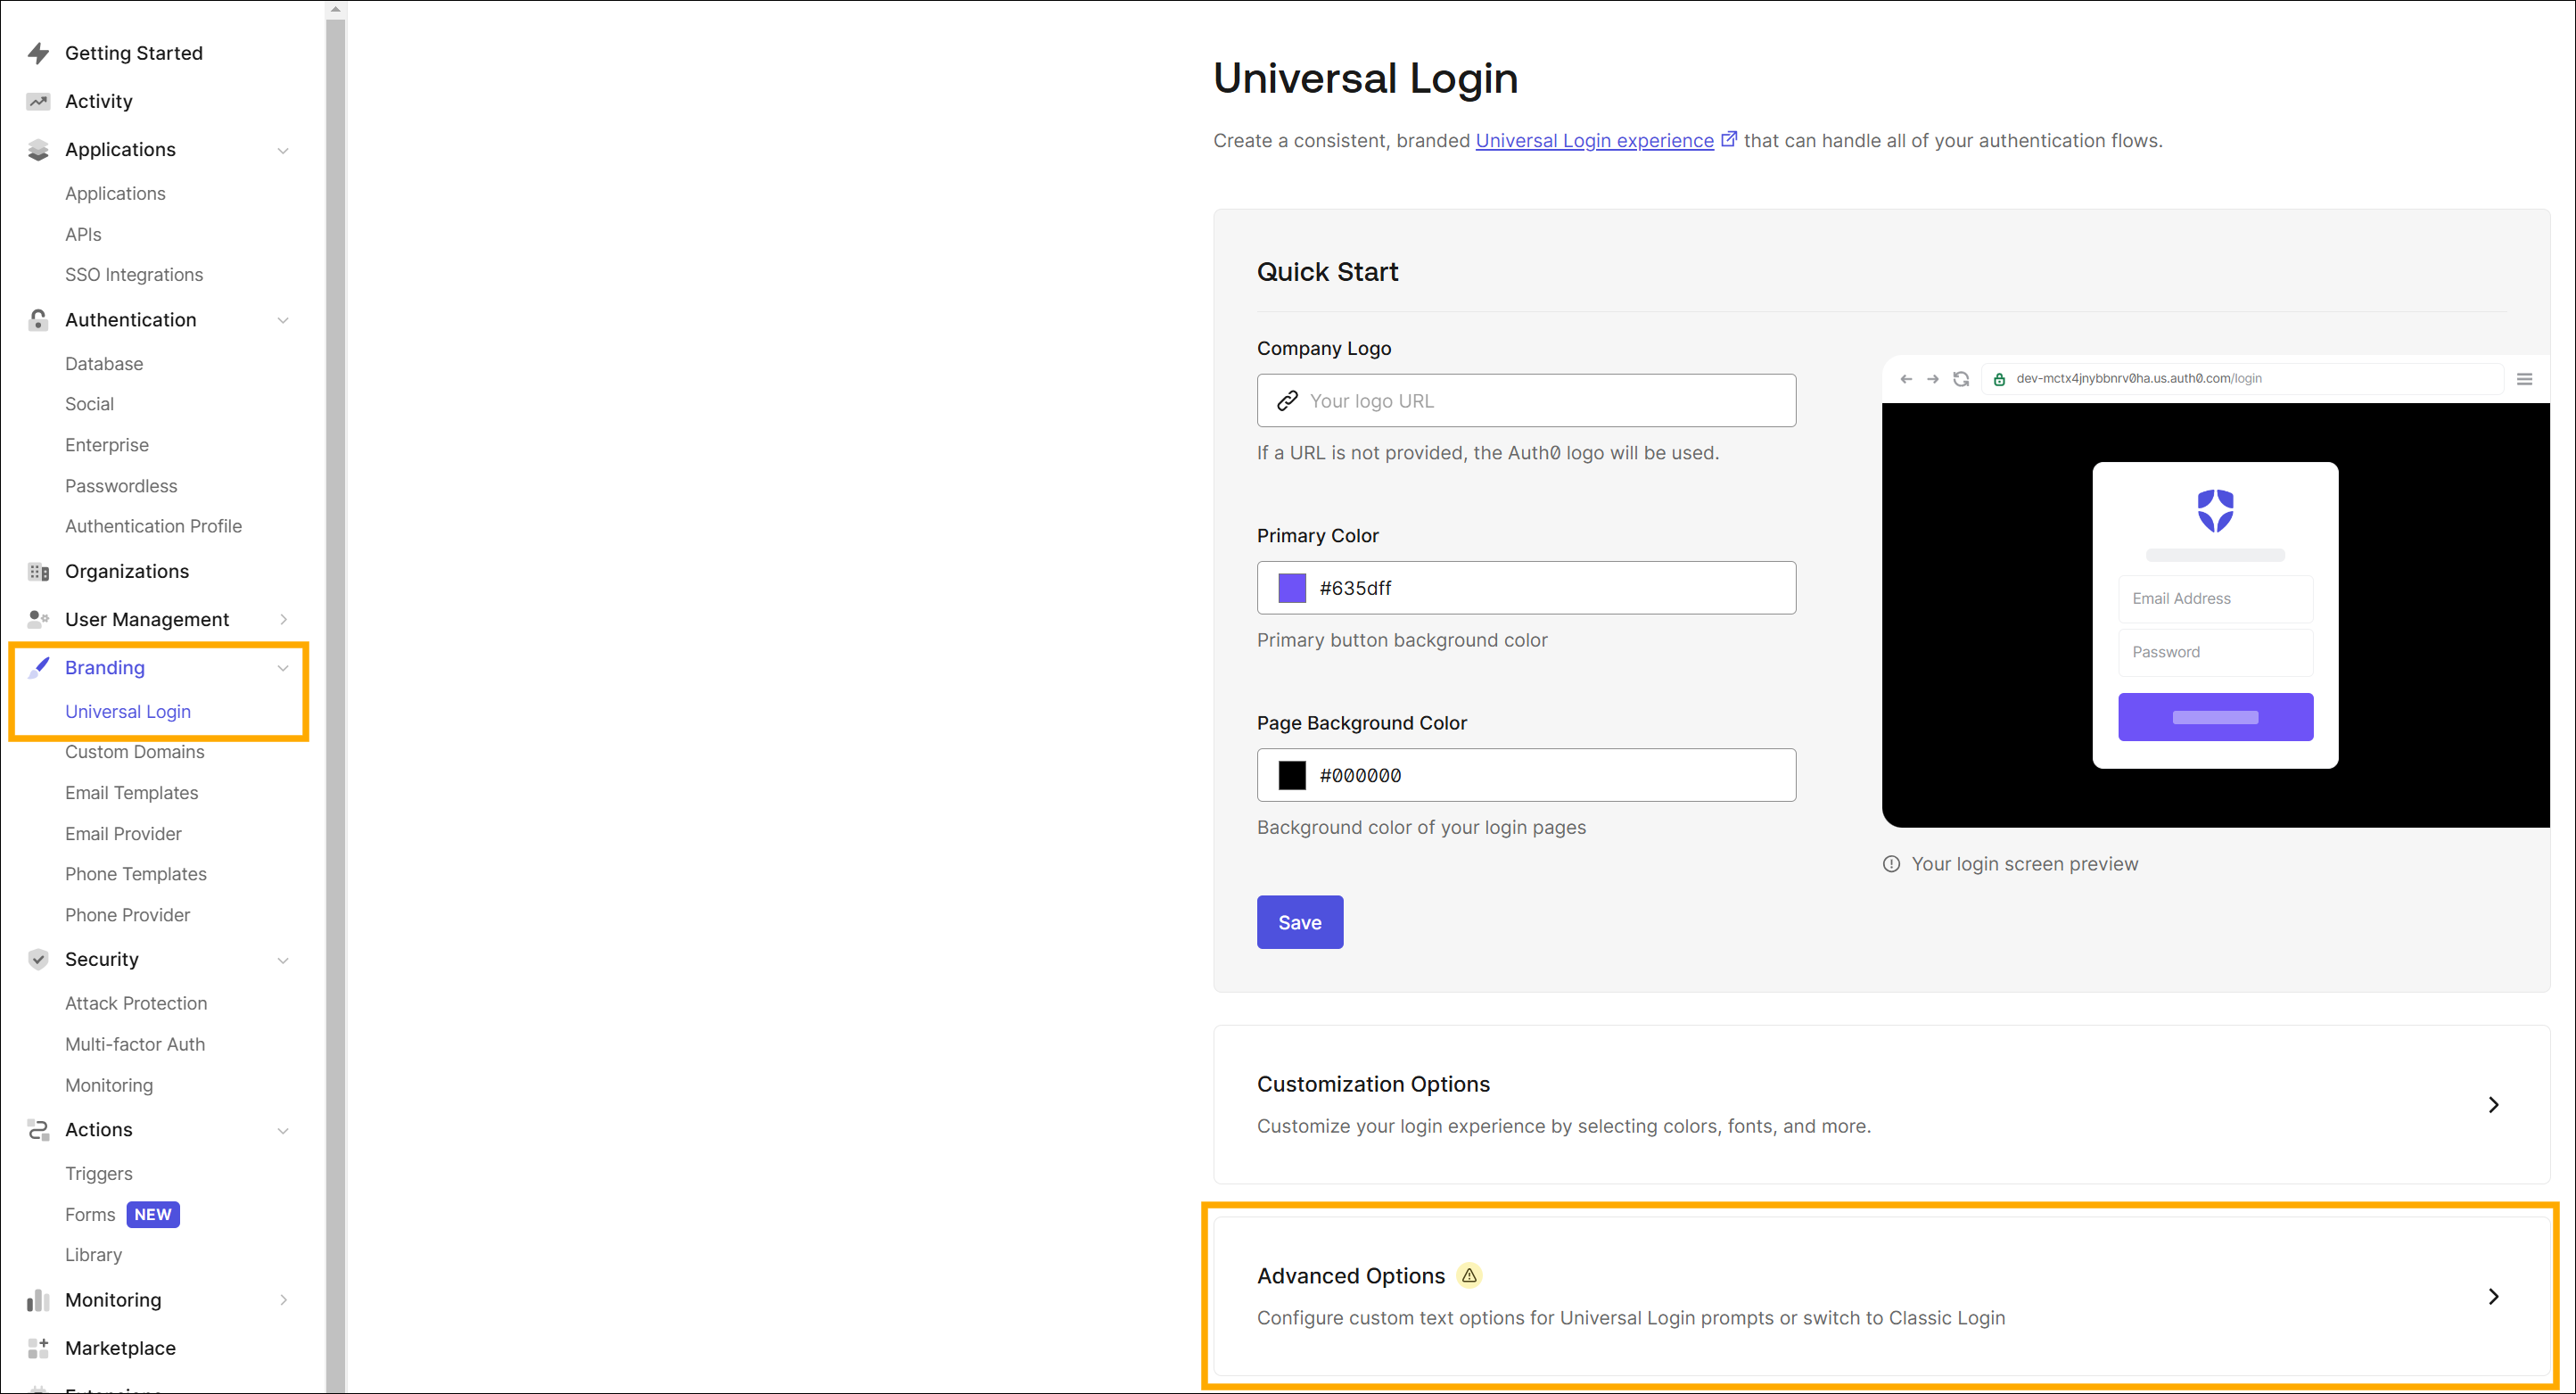The image size is (2576, 1394).
Task: Select the Organizations icon in sidebar
Action: pos(38,571)
